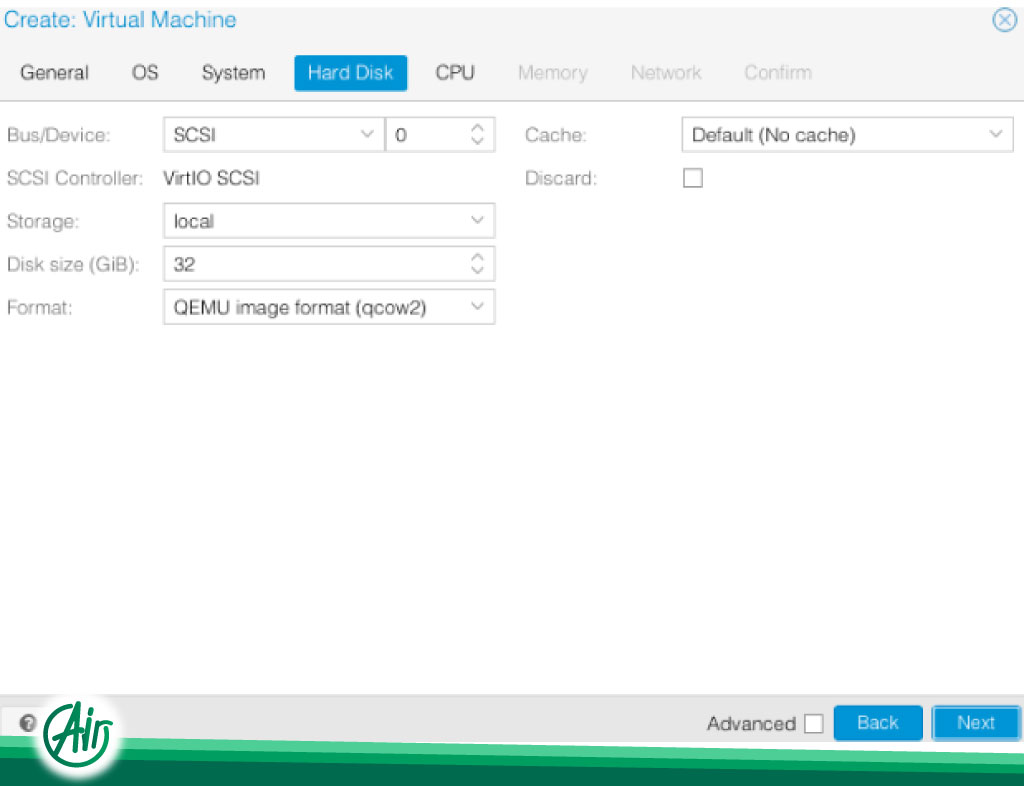Decrease the Disk size value
1024x786 pixels.
(477, 270)
